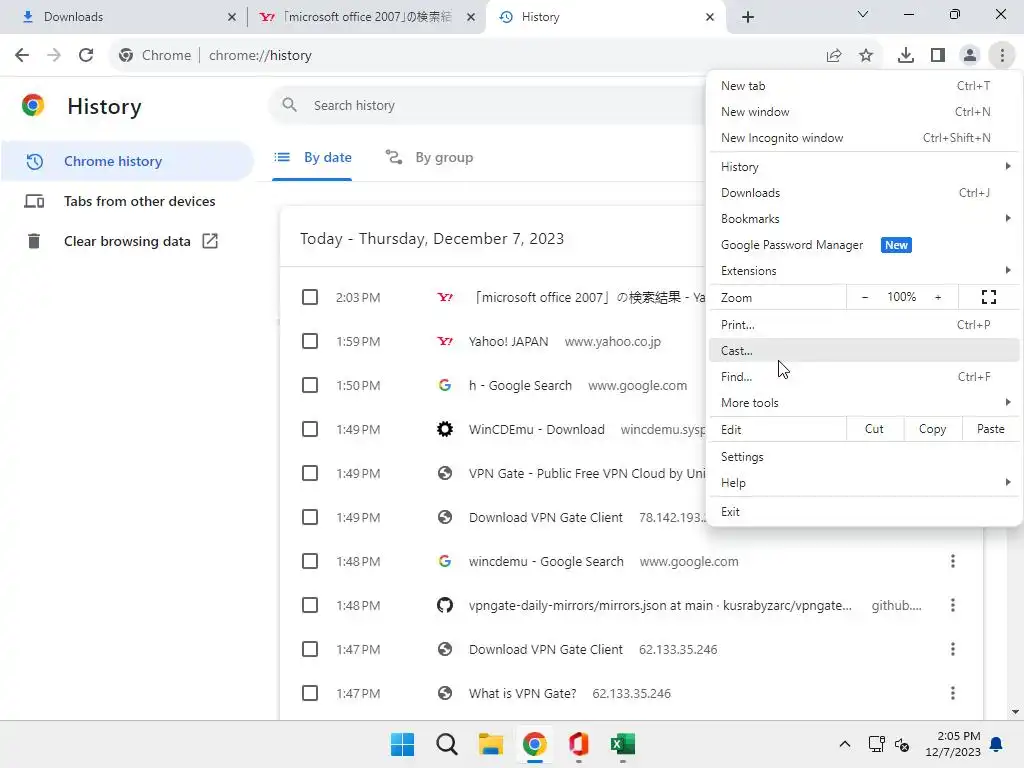This screenshot has width=1024, height=768.
Task: Click the 2:05 PM clock in taskbar
Action: click(953, 744)
